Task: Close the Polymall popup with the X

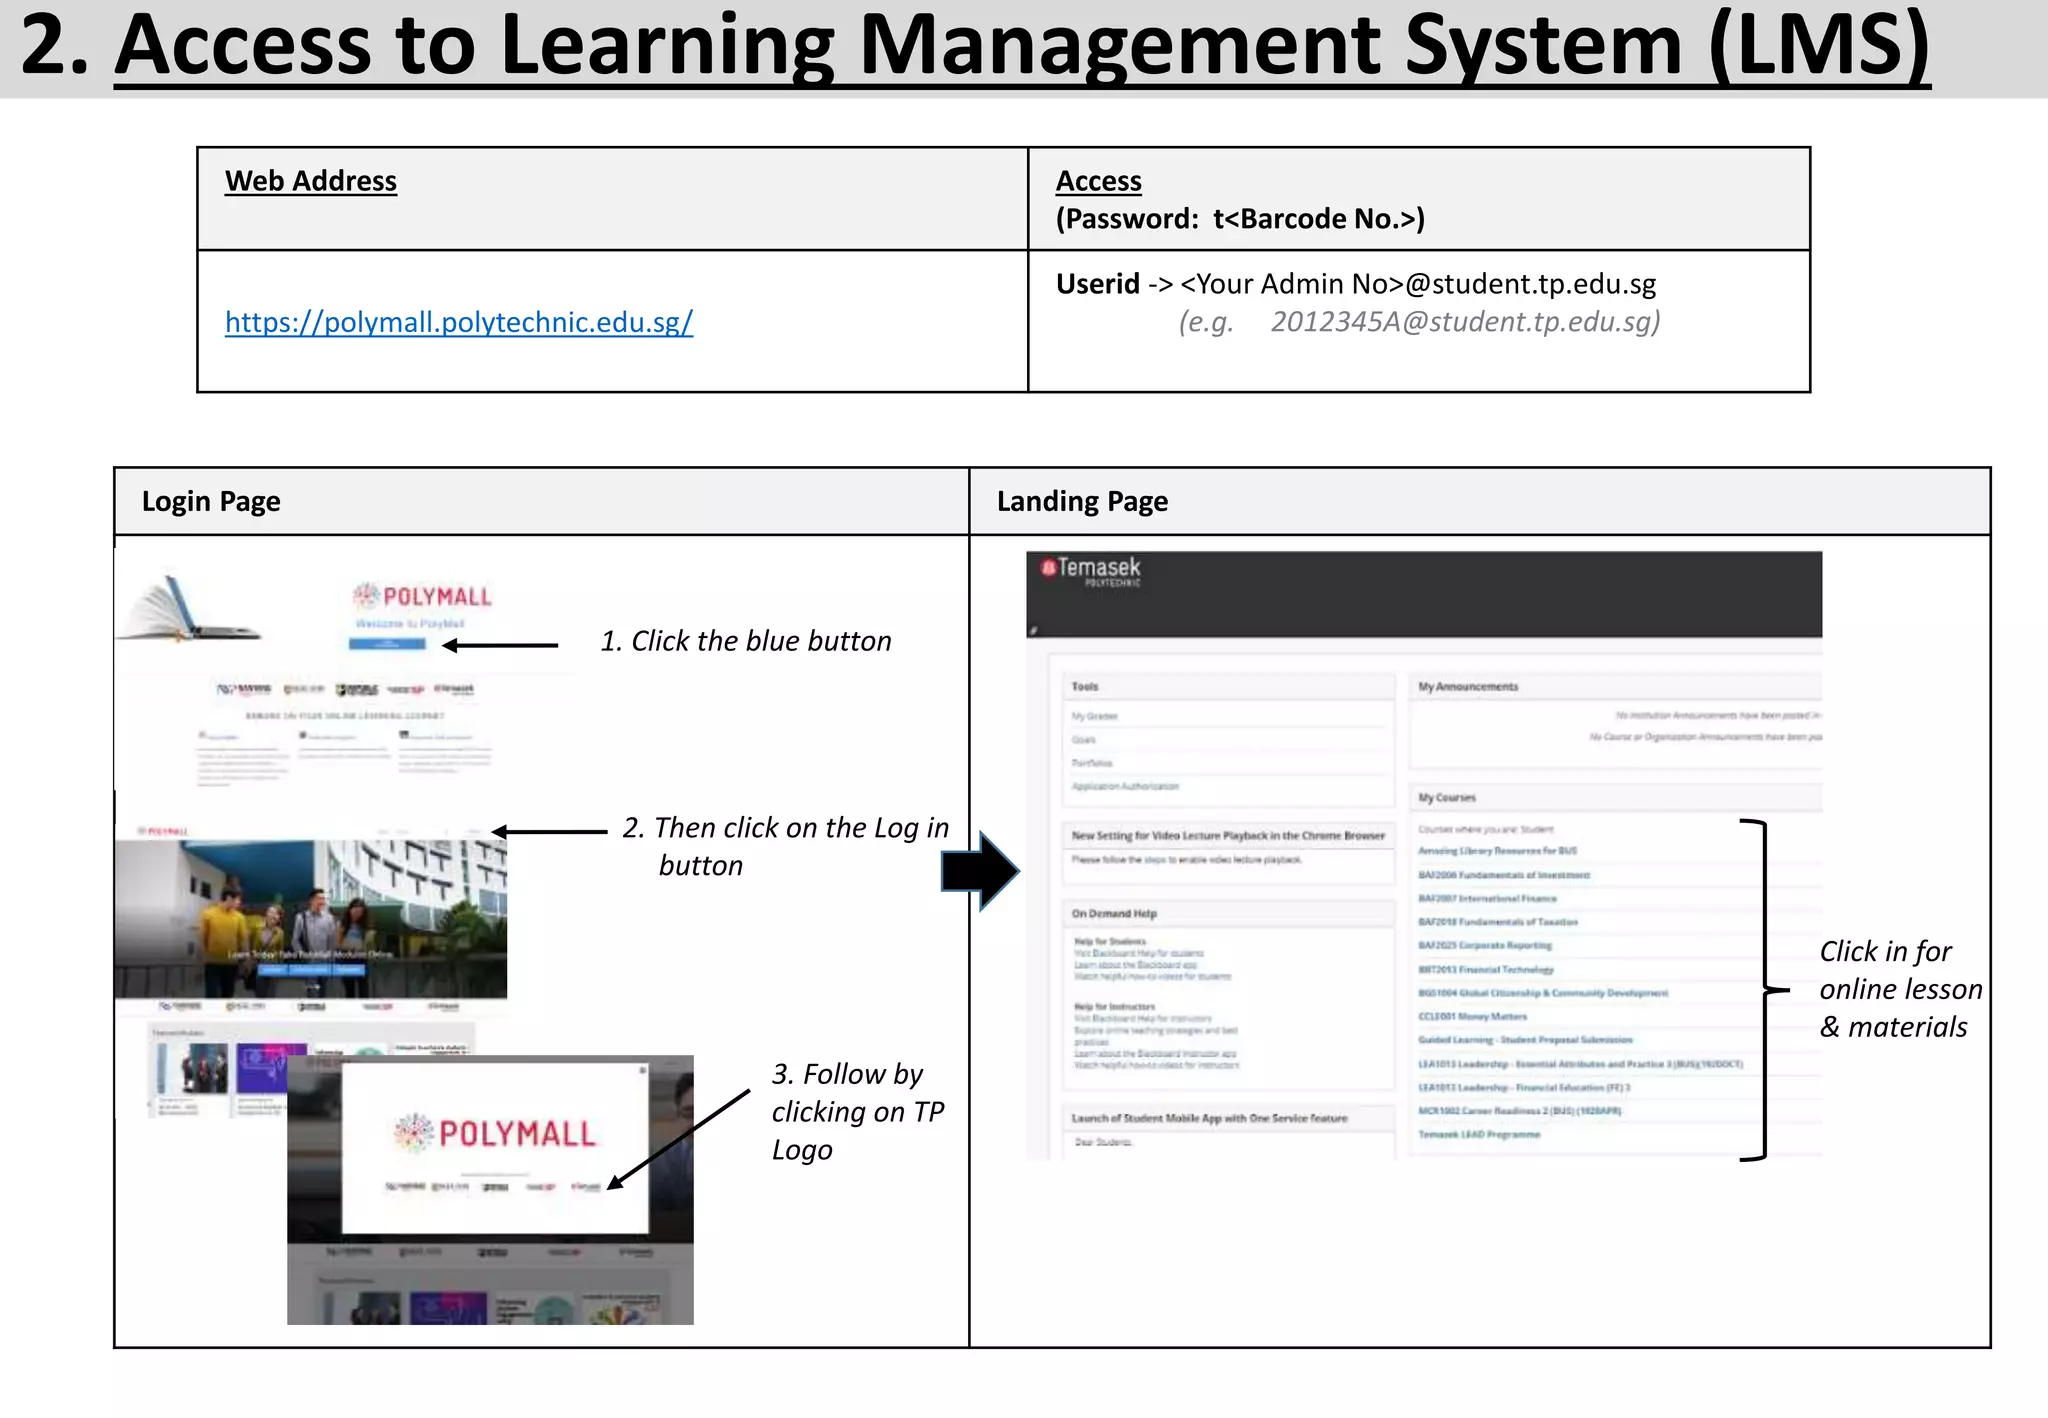Action: (x=643, y=1071)
